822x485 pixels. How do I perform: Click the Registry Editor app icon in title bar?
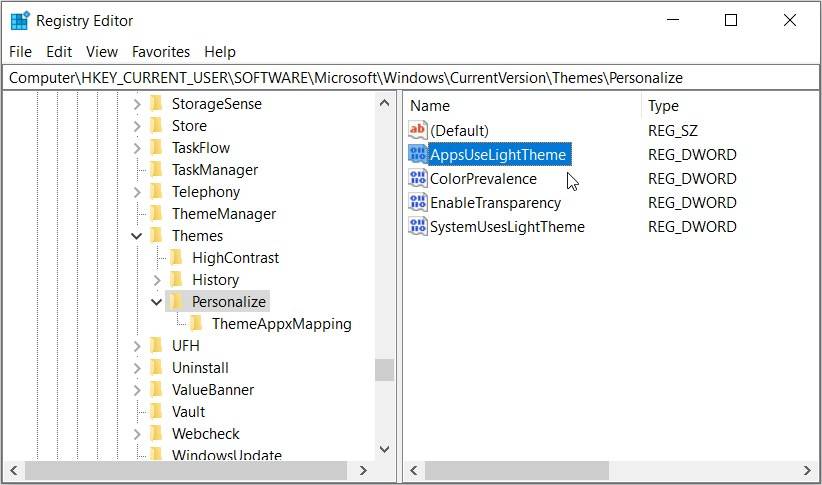(x=20, y=20)
